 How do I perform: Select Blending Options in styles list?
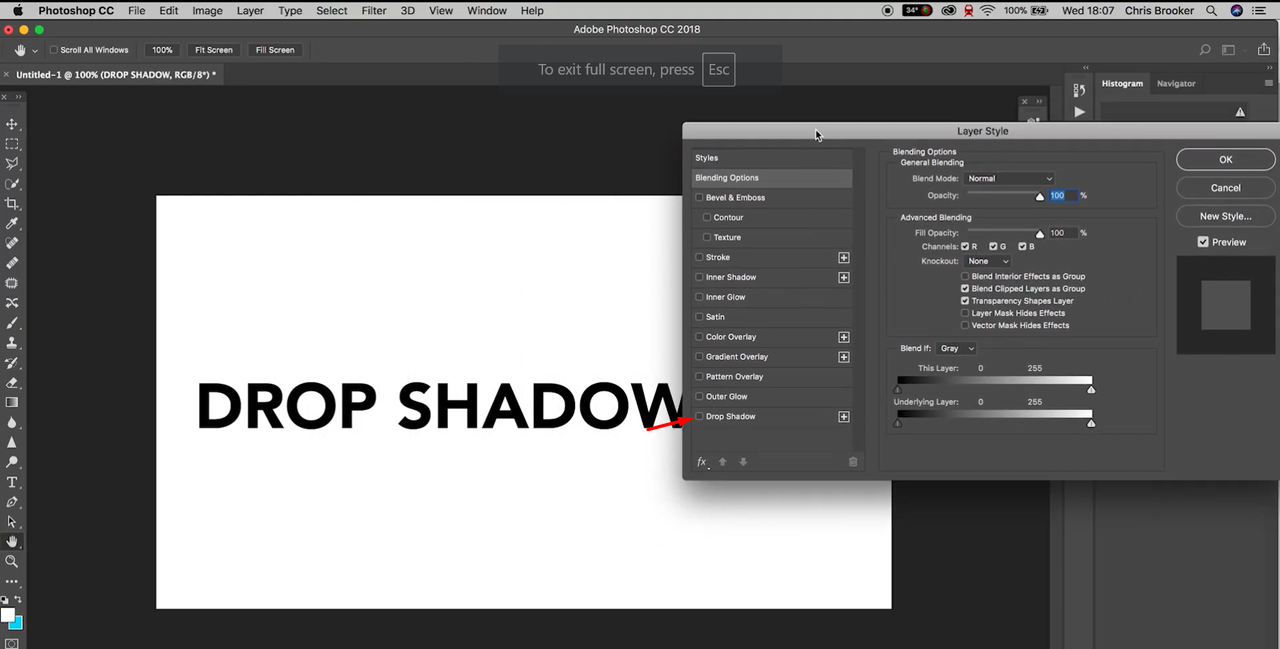coord(772,178)
